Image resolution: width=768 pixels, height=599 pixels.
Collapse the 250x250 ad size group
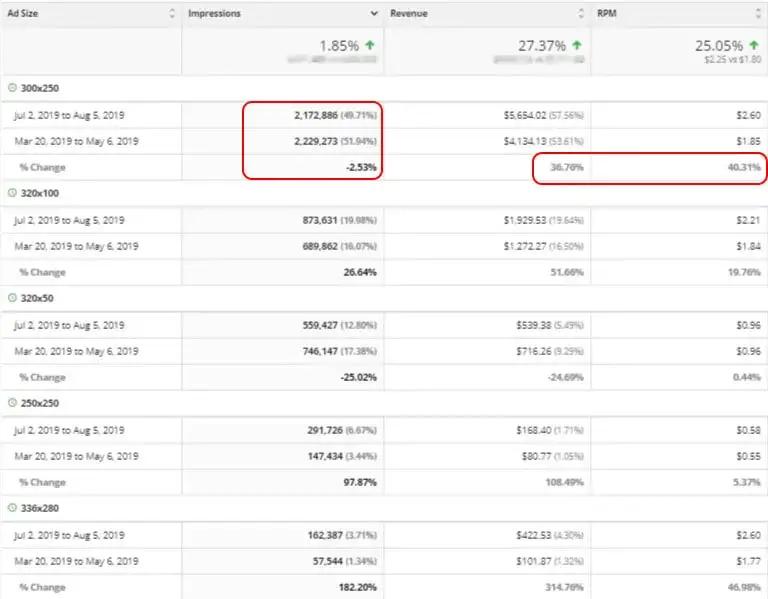(x=12, y=403)
